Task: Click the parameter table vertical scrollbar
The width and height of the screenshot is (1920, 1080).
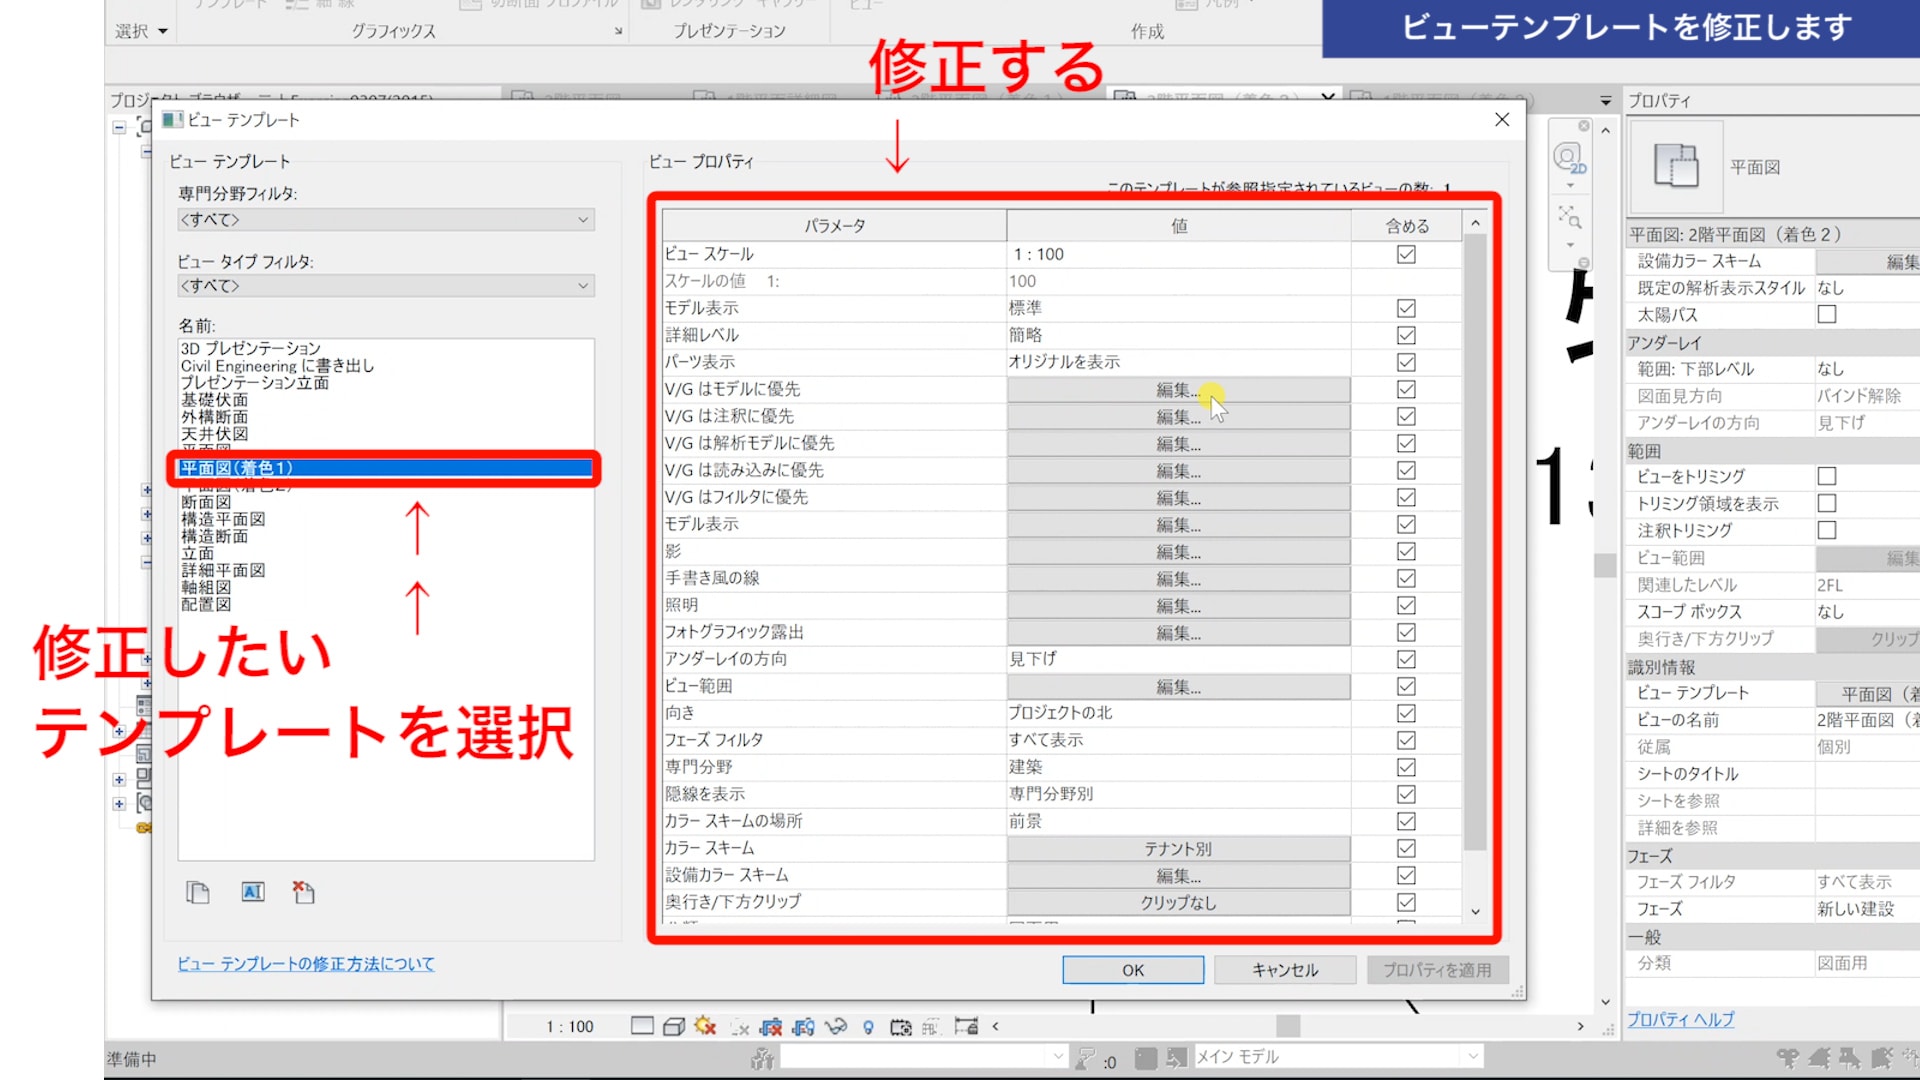Action: pos(1475,540)
